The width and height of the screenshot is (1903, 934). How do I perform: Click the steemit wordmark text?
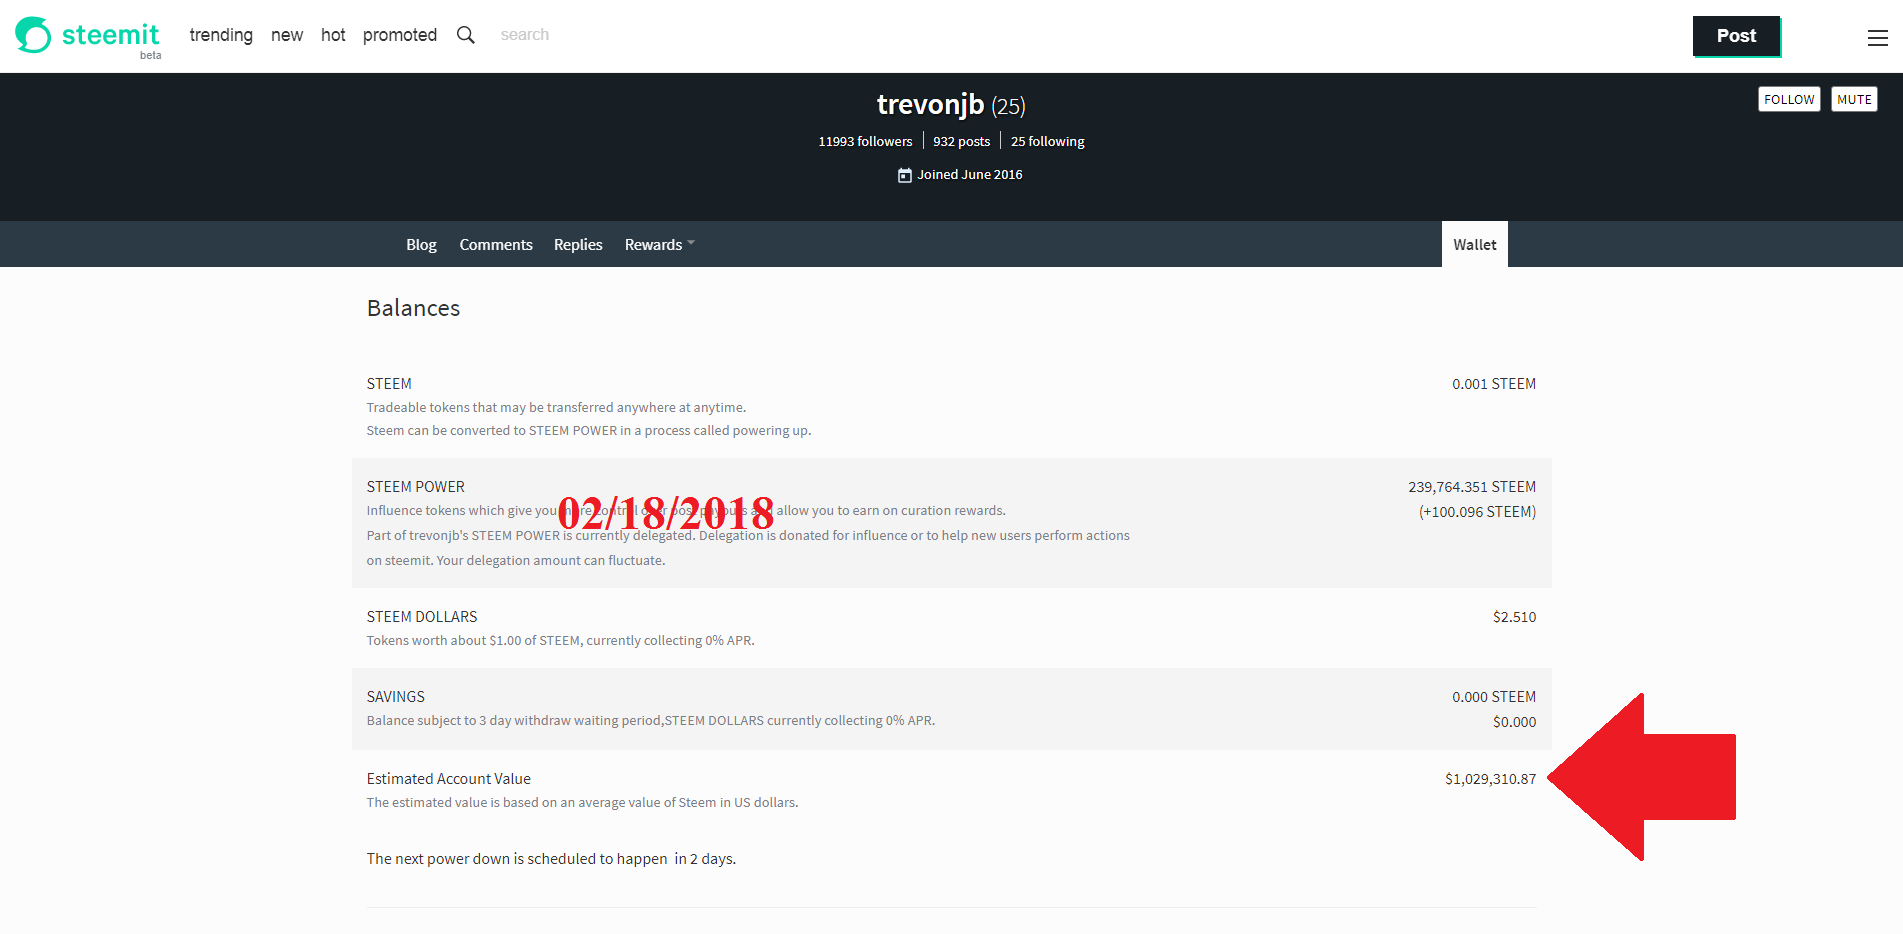110,35
